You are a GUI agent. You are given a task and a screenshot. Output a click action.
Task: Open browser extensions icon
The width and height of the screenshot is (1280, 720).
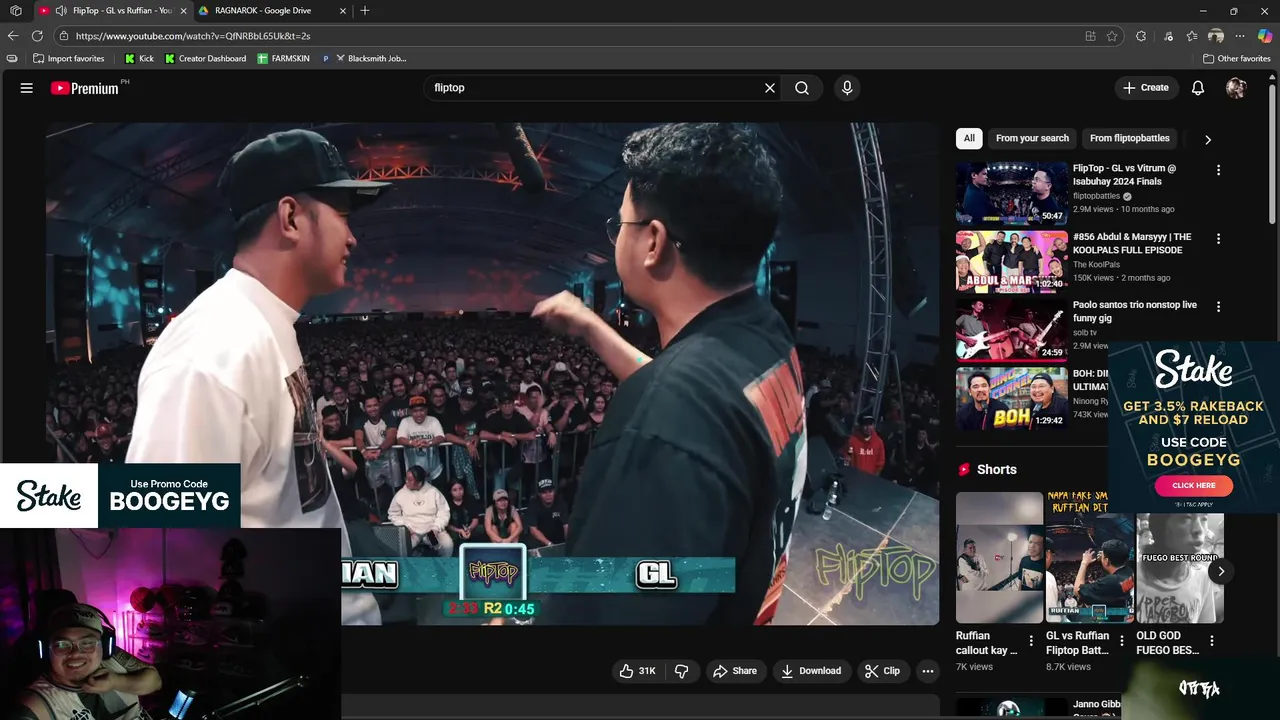tap(1141, 36)
